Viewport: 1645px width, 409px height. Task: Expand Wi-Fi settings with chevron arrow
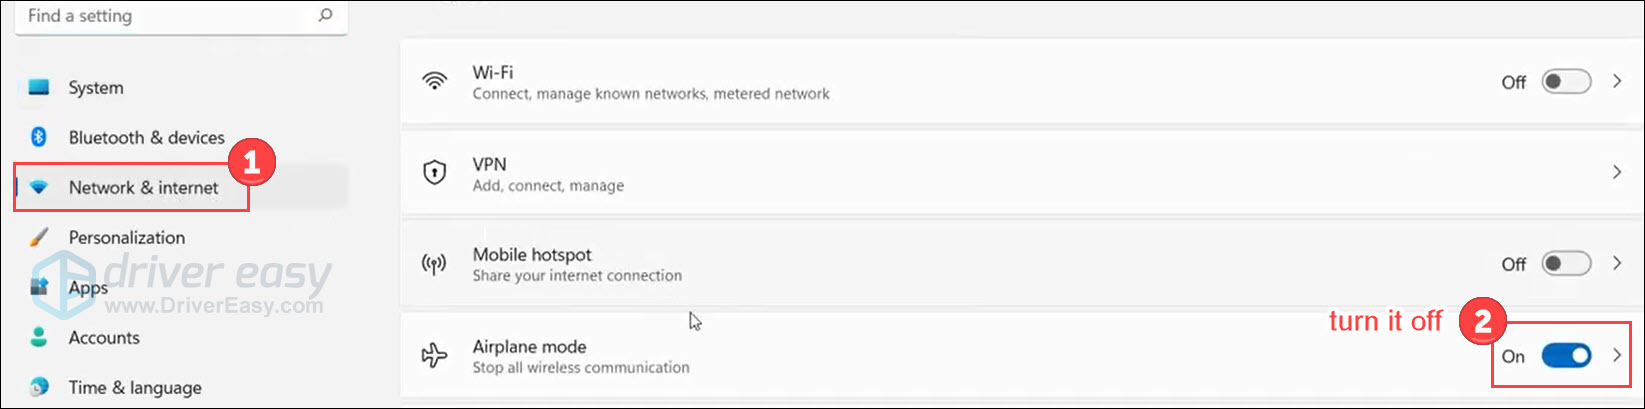(1617, 82)
